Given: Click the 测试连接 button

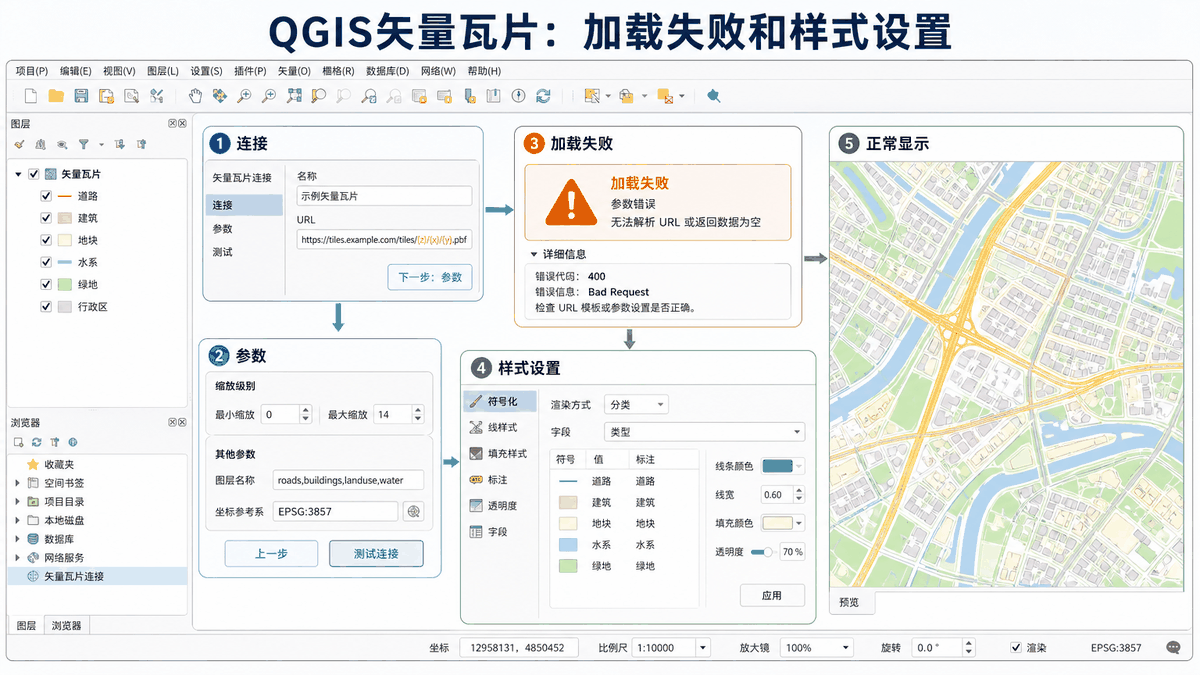Looking at the screenshot, I should pos(376,553).
